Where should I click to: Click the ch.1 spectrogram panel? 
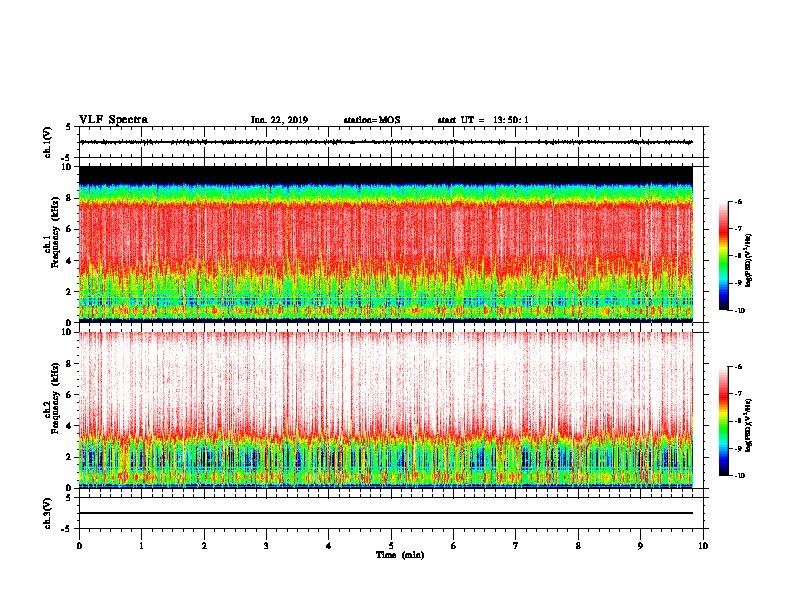[x=386, y=244]
